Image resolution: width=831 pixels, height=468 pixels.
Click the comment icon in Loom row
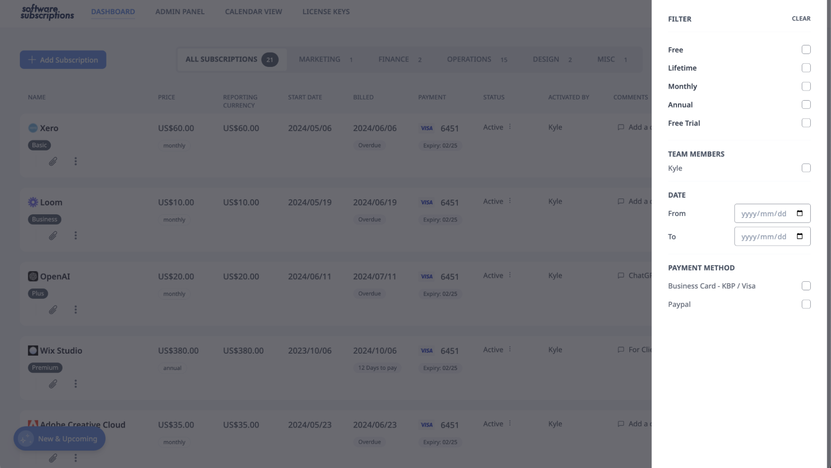[621, 201]
